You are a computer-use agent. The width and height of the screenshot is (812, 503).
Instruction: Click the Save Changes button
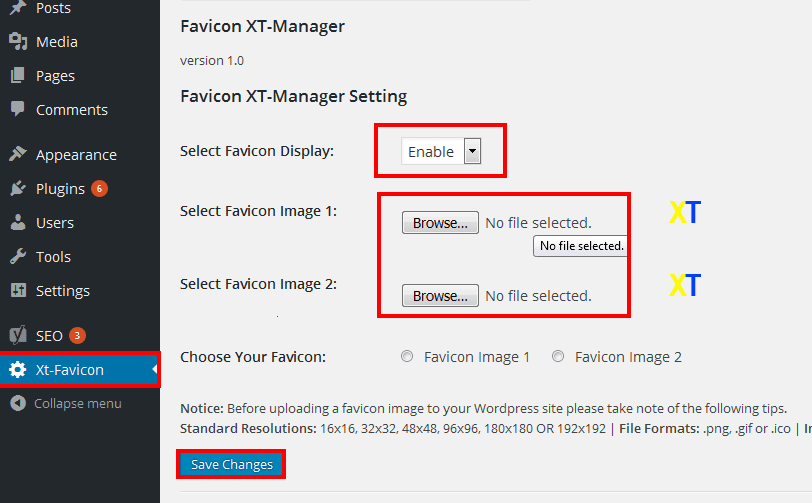coord(231,465)
